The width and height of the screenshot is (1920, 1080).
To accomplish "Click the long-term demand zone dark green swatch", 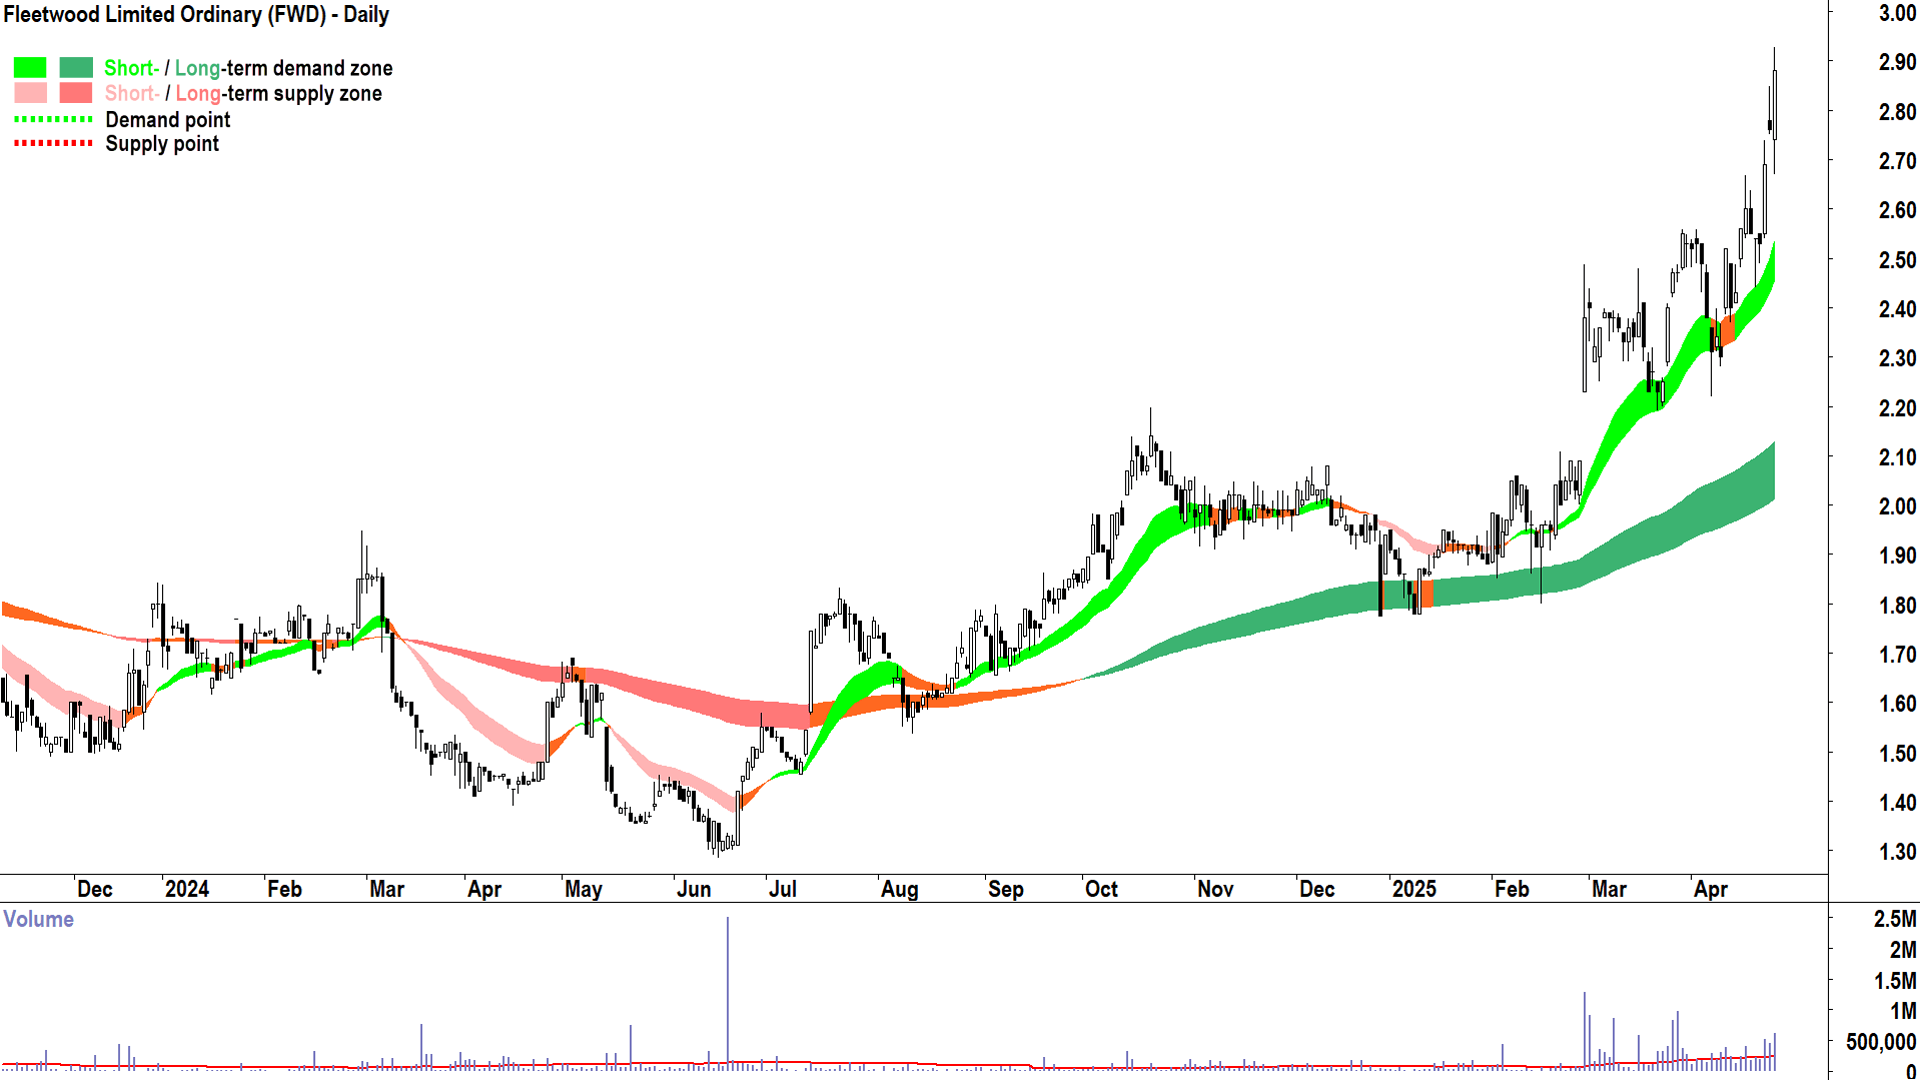I will pos(76,68).
